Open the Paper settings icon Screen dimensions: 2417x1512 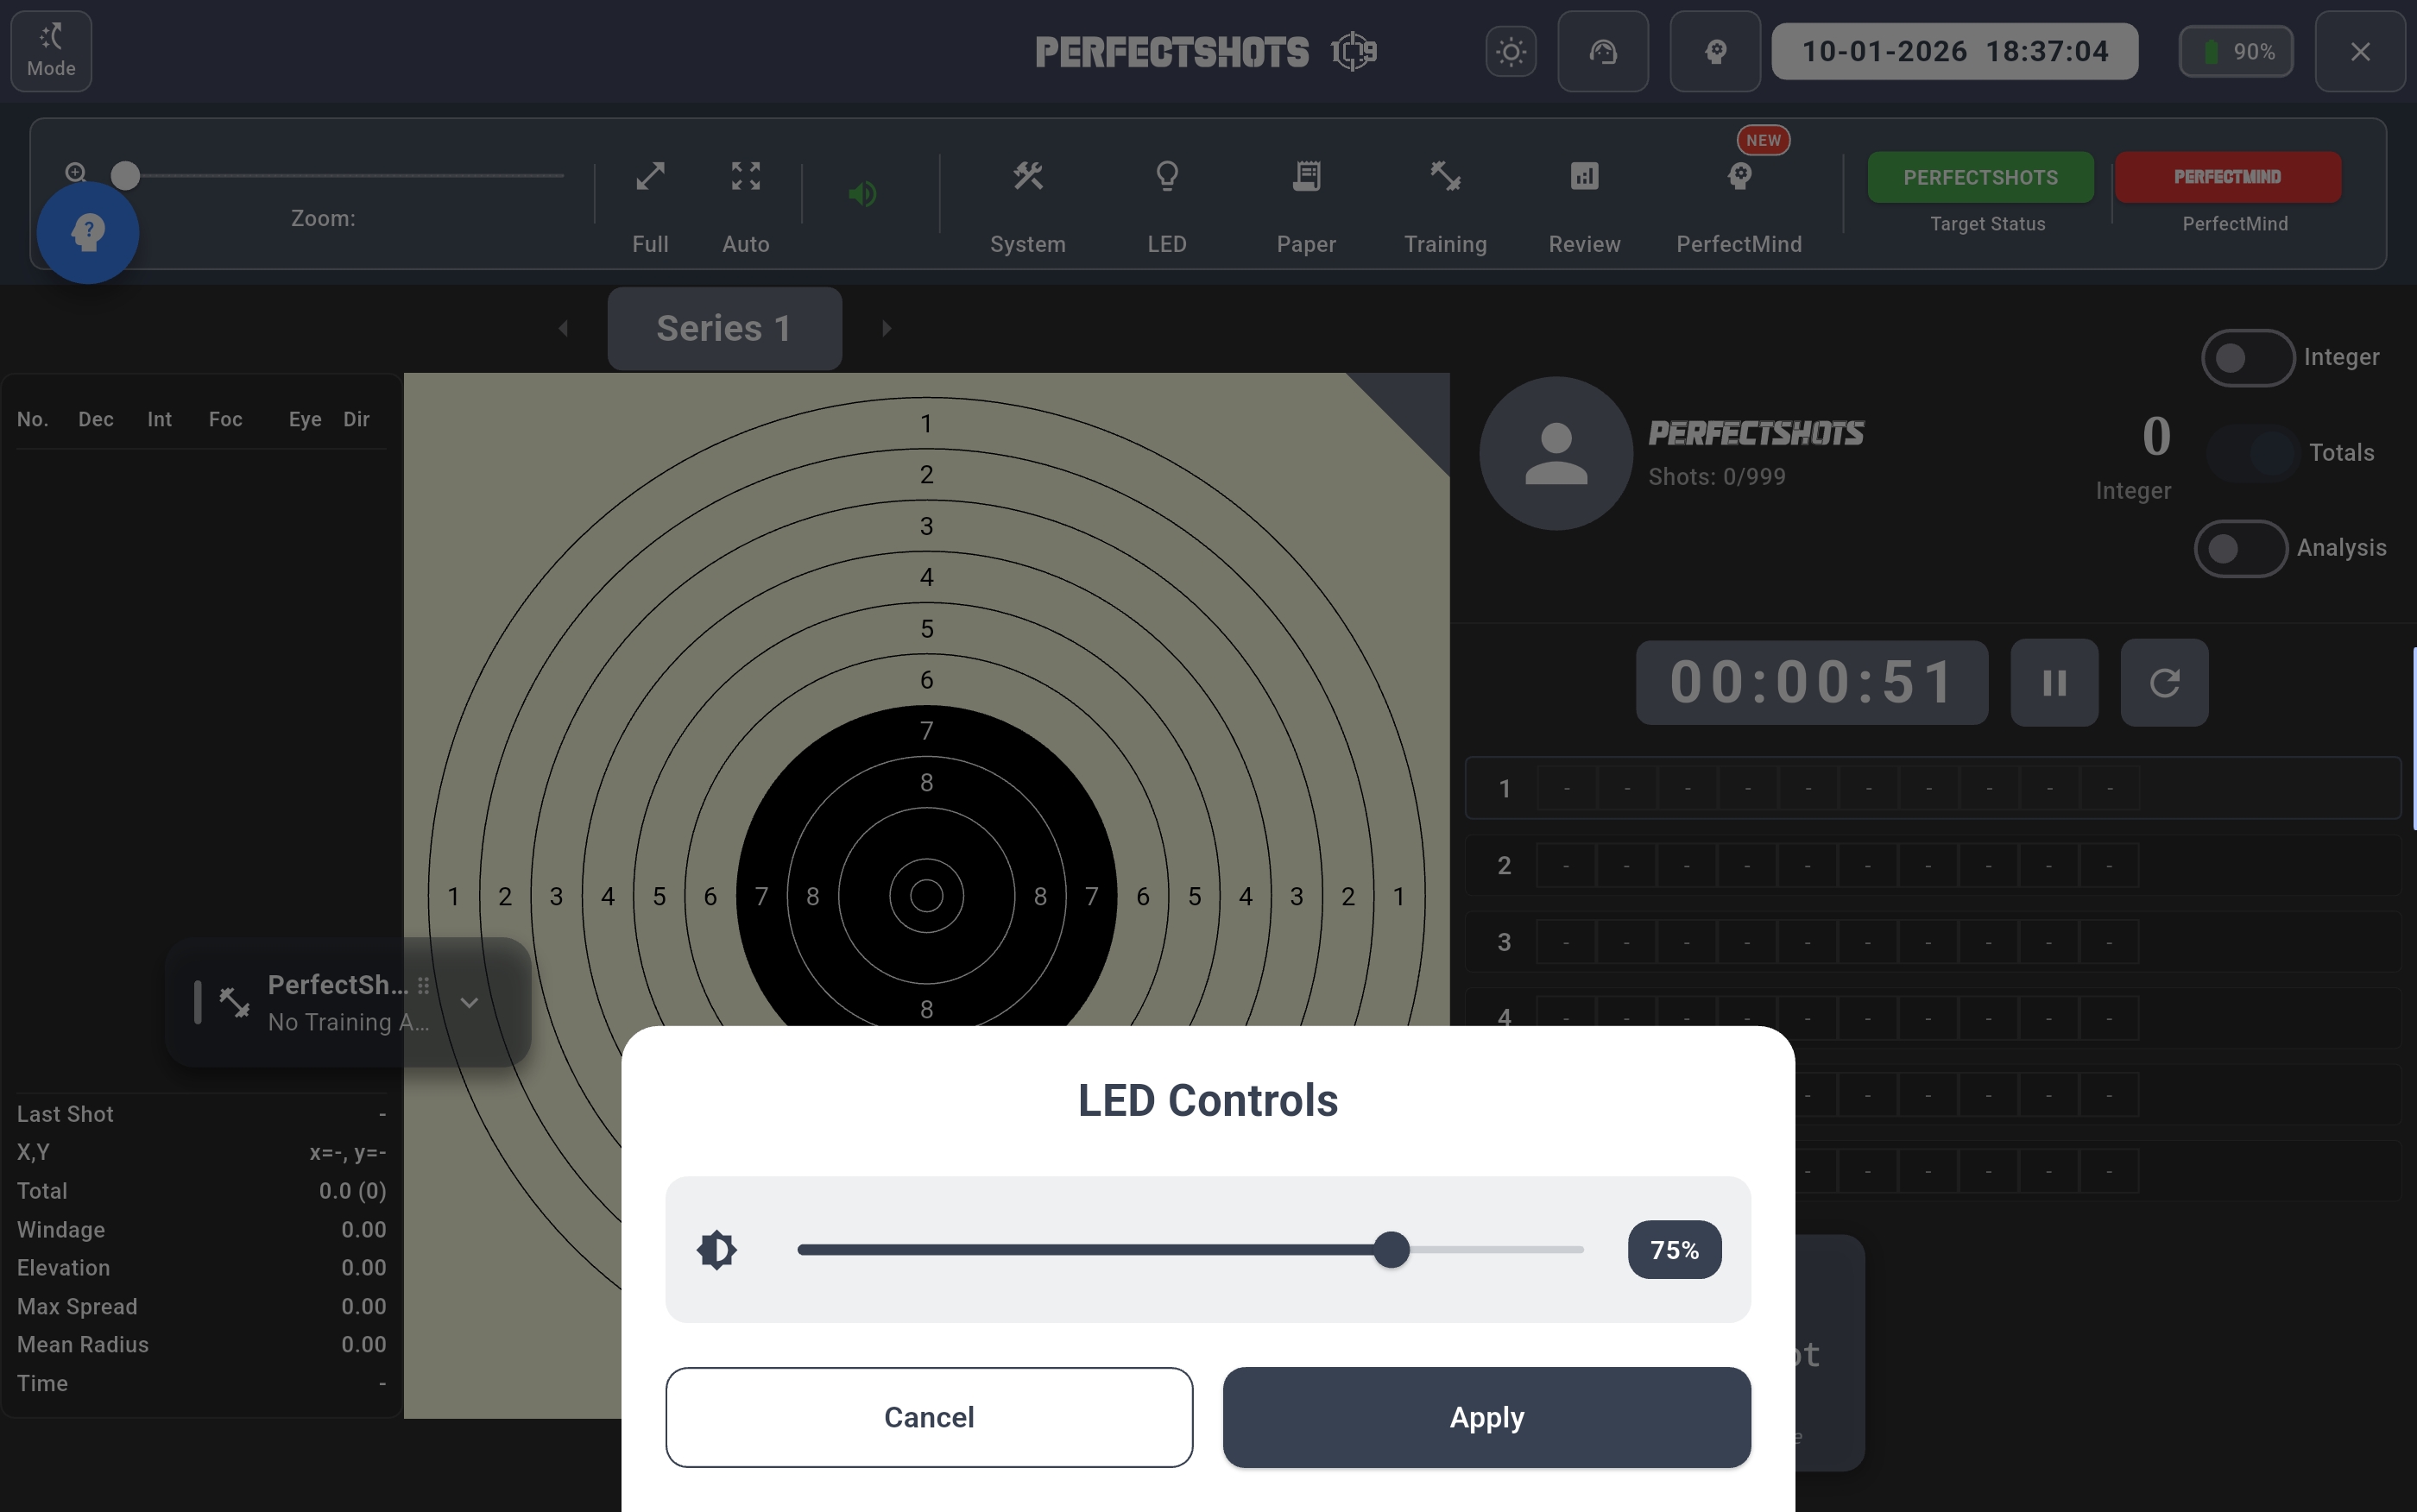[1306, 177]
